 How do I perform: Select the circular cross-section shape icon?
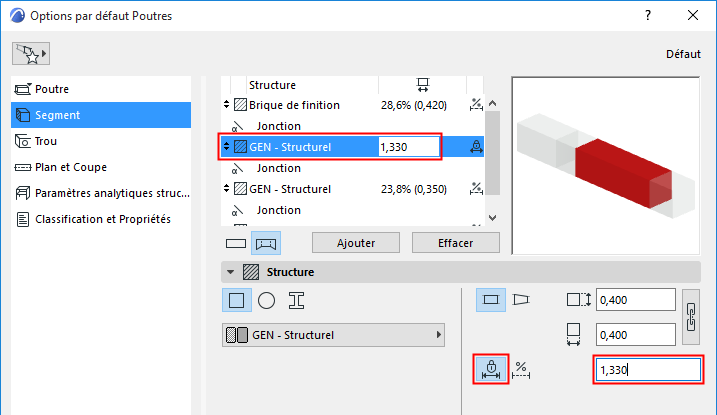(266, 299)
